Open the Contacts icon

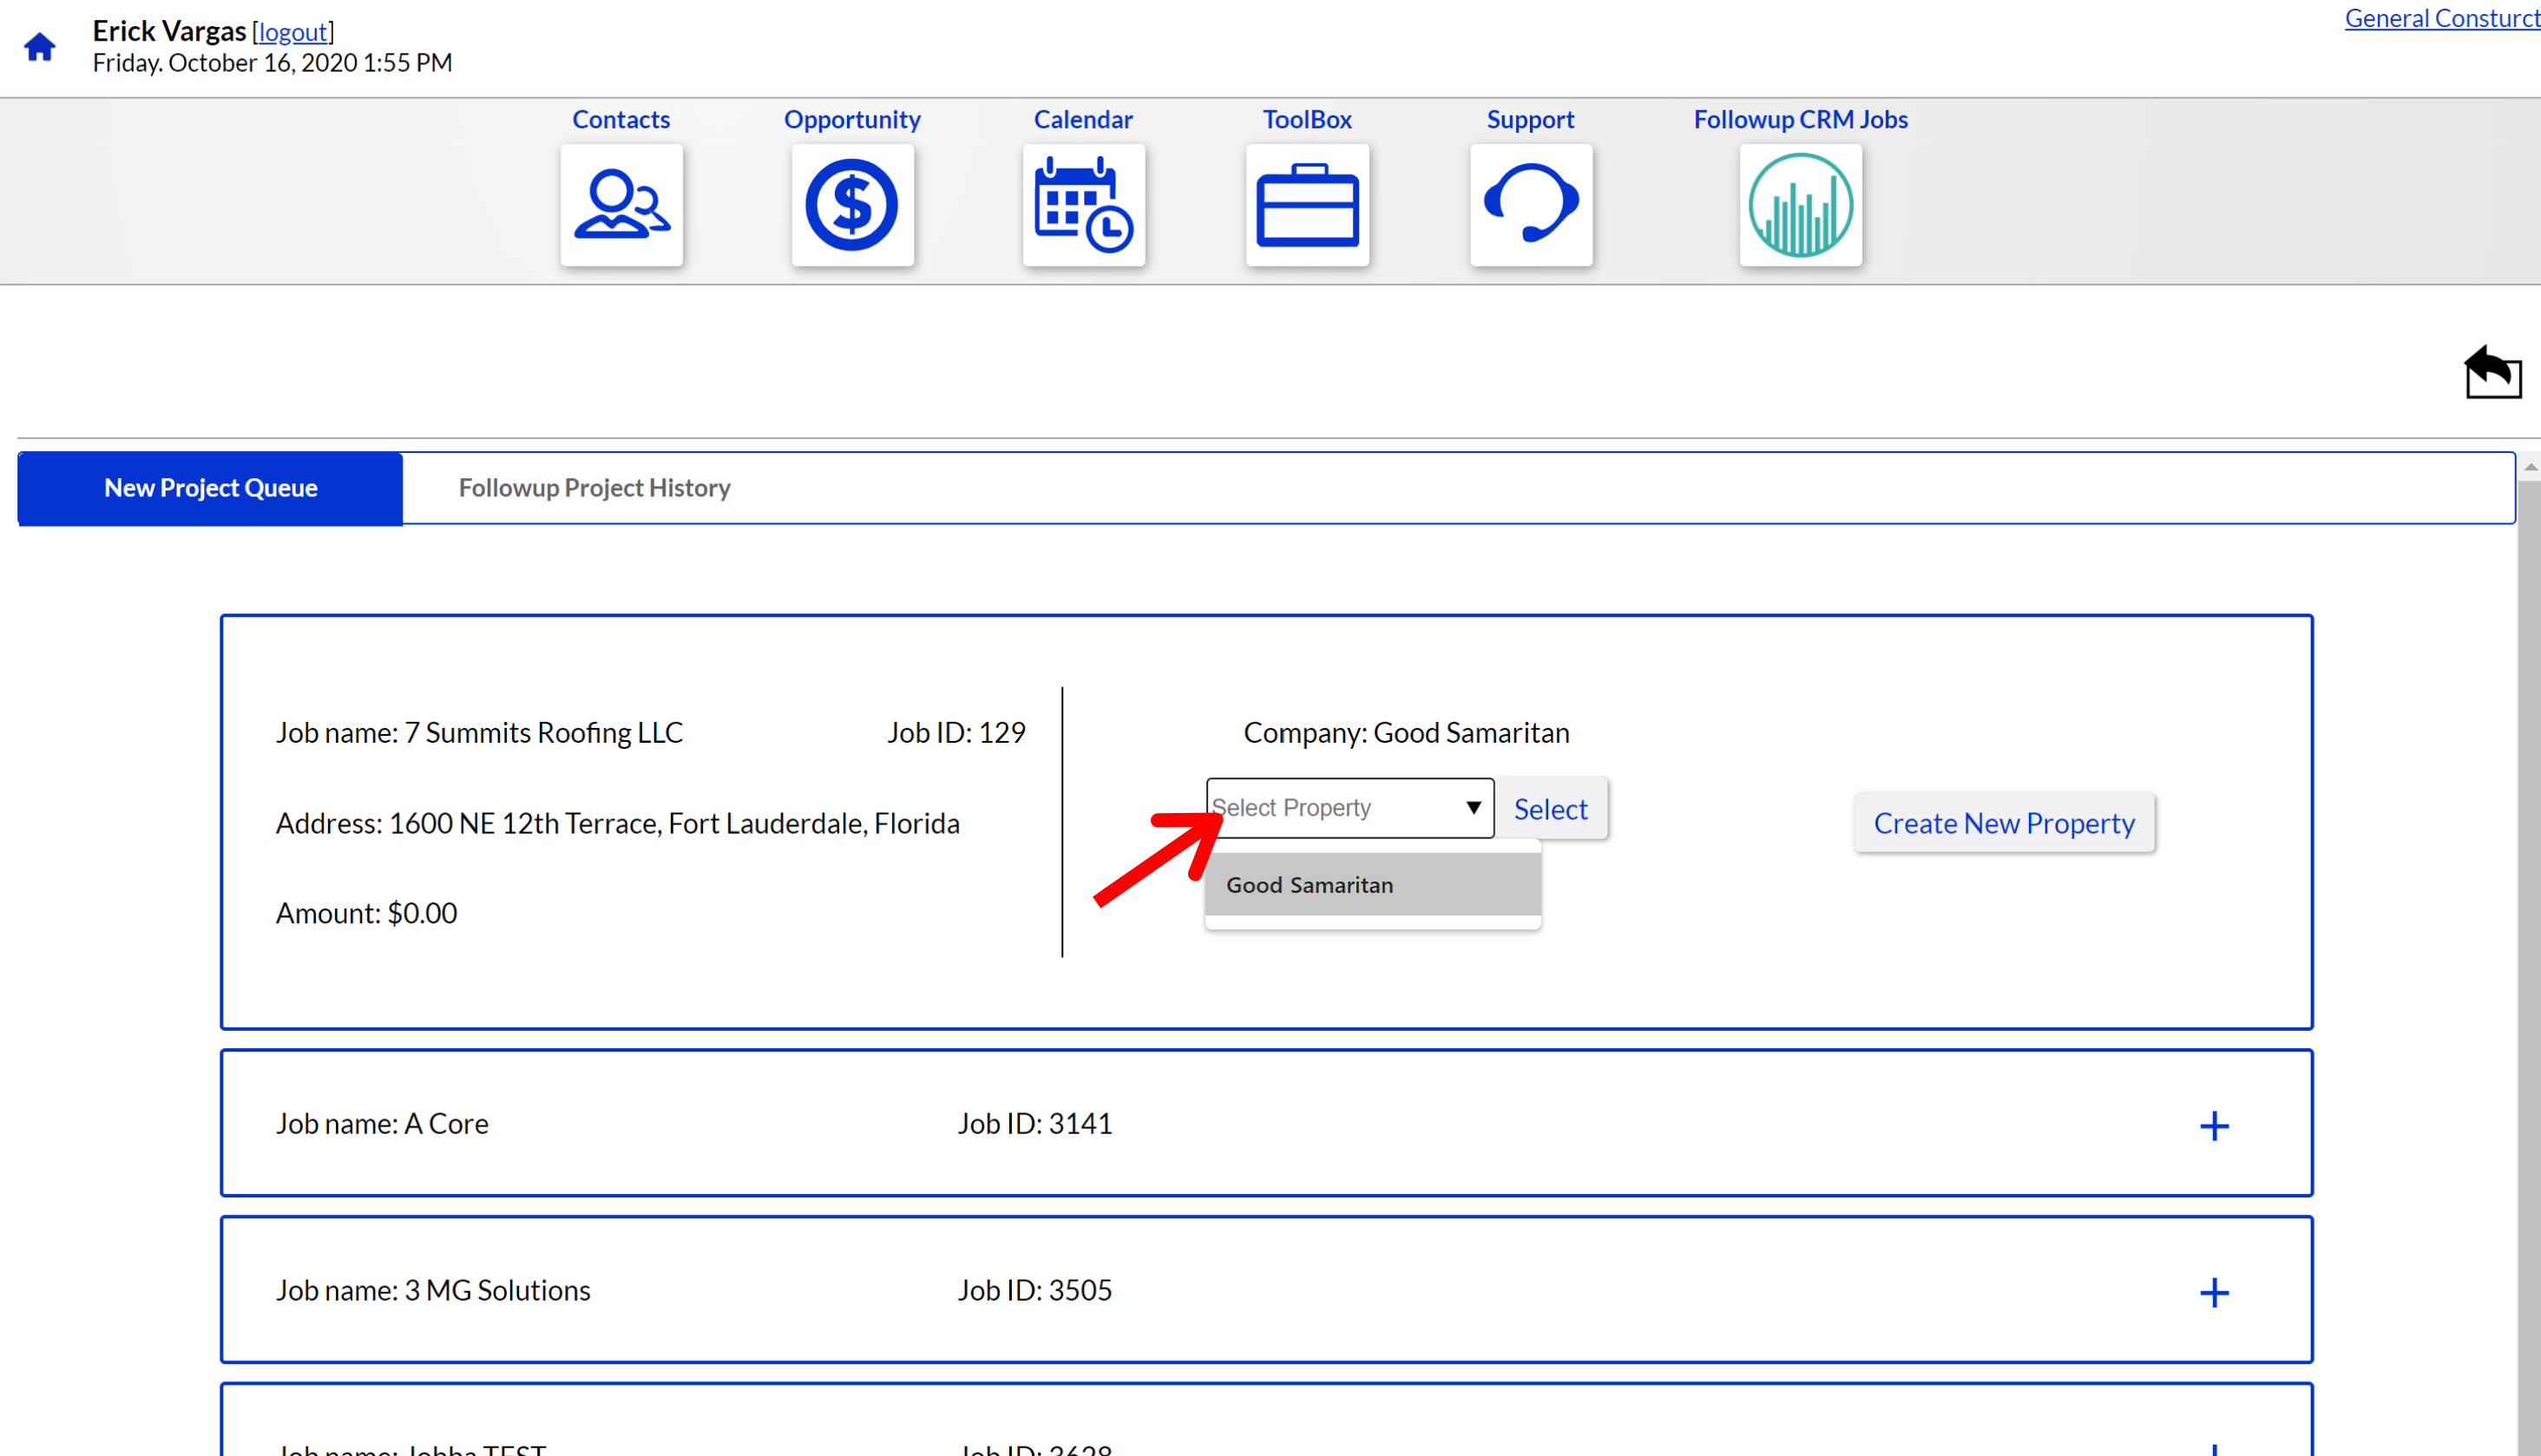pyautogui.click(x=621, y=205)
